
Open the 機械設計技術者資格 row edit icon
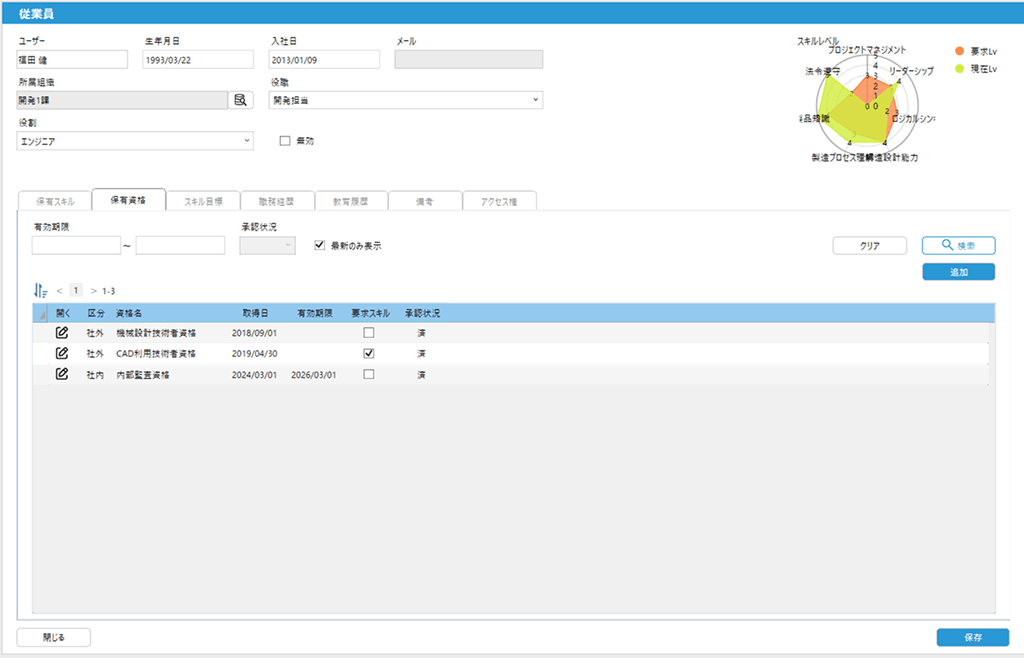point(62,332)
